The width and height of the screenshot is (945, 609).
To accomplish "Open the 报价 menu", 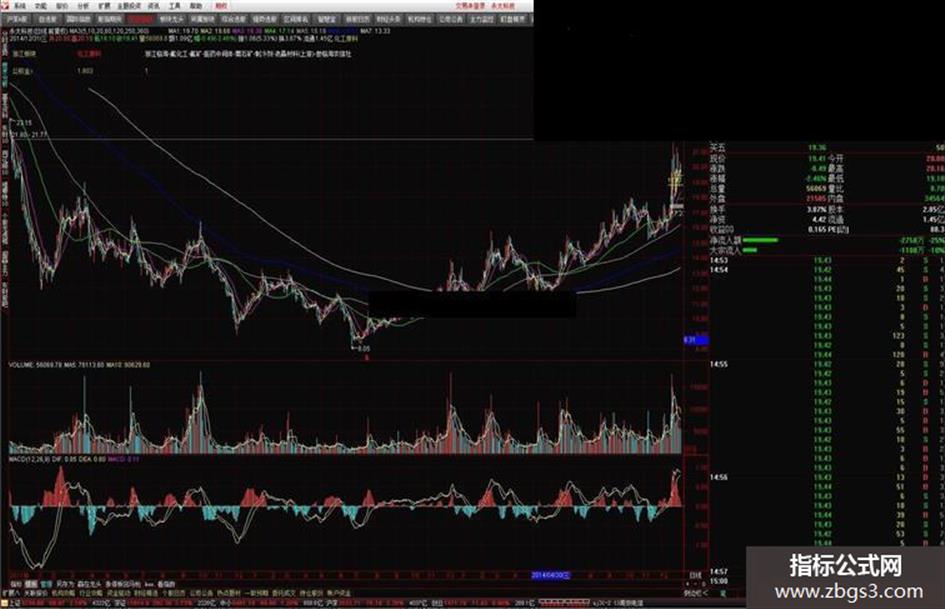I will point(62,5).
